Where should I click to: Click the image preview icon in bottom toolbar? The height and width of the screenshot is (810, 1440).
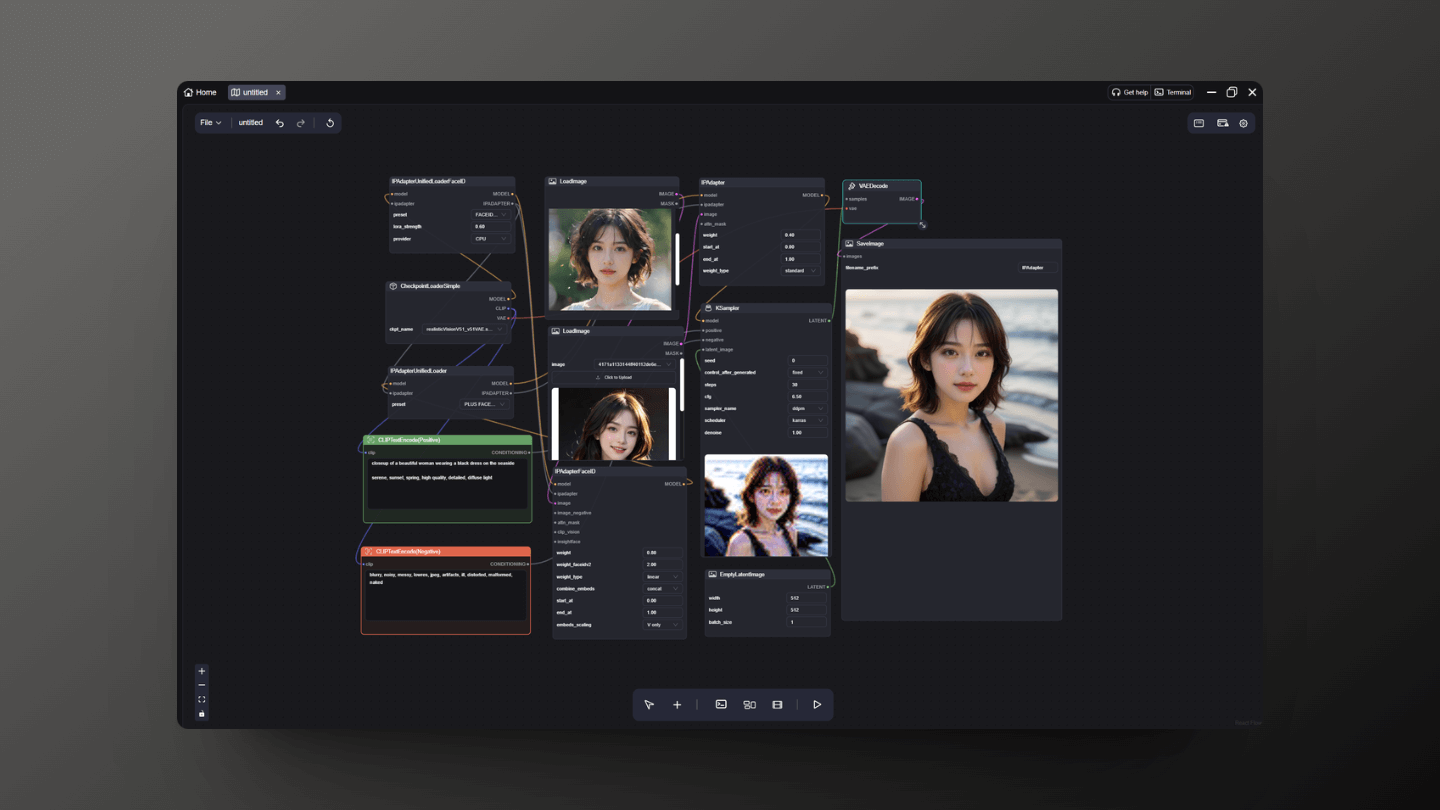tap(720, 704)
